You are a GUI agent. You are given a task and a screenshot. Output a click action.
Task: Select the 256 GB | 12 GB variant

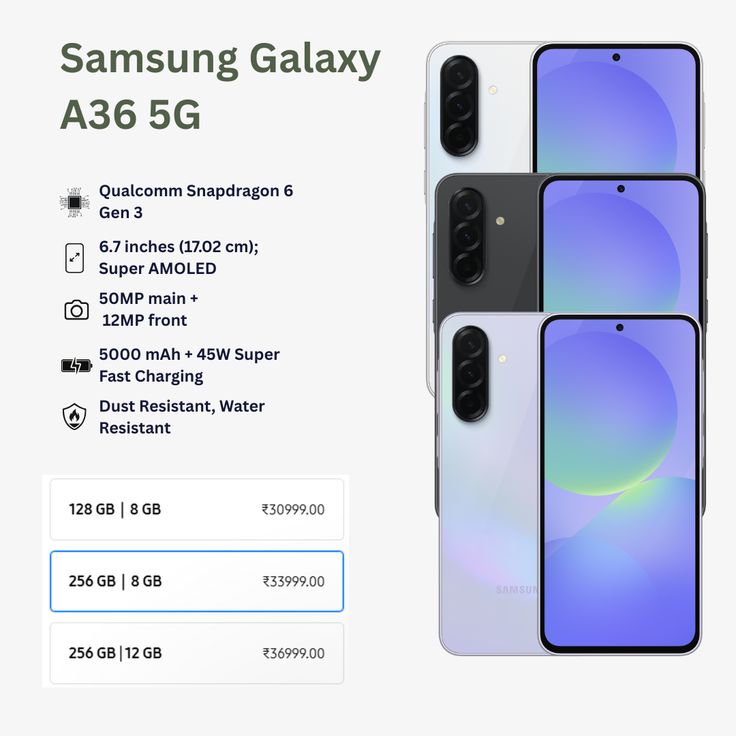click(x=197, y=653)
